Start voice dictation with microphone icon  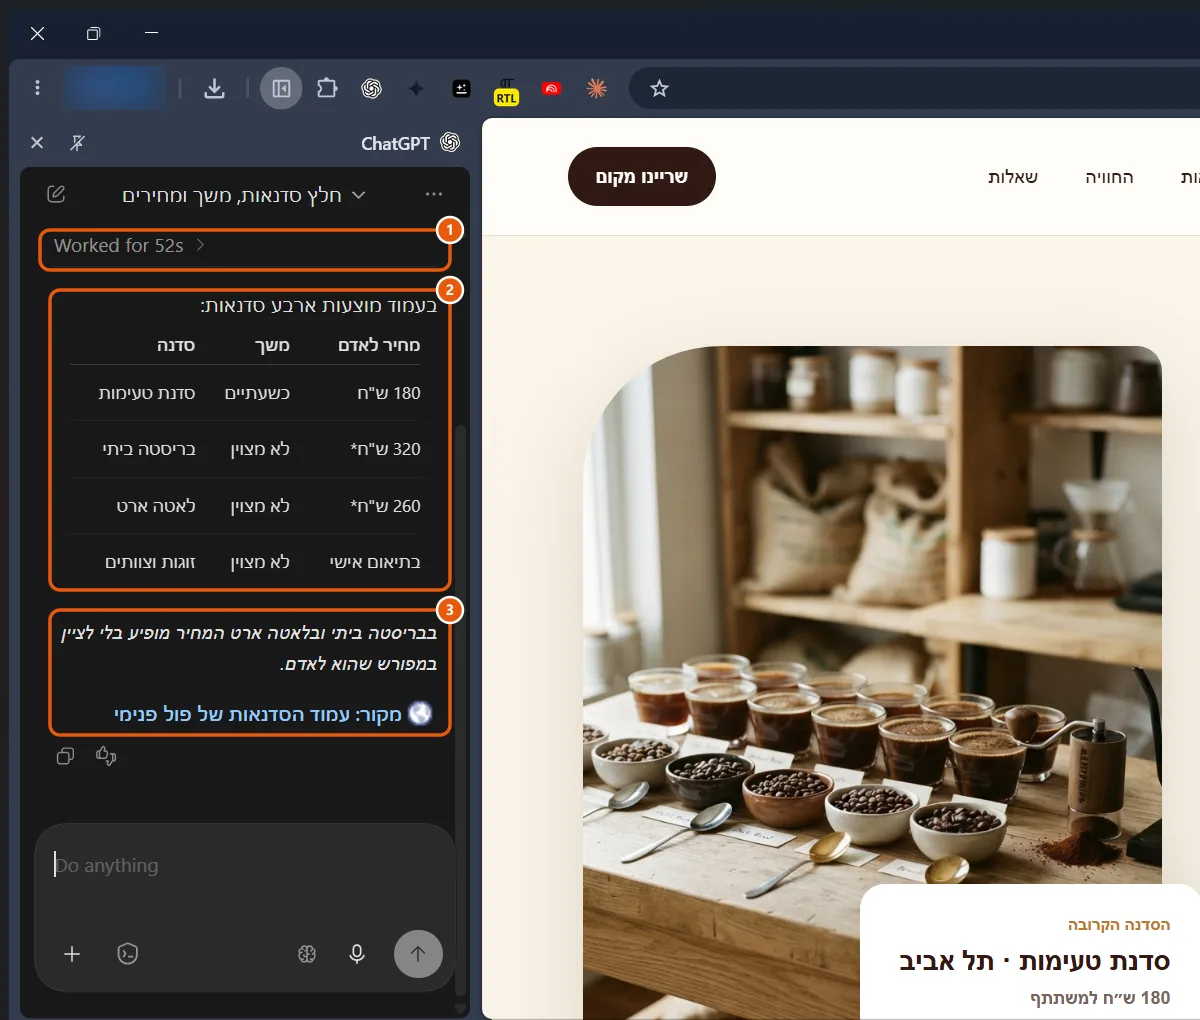(357, 954)
